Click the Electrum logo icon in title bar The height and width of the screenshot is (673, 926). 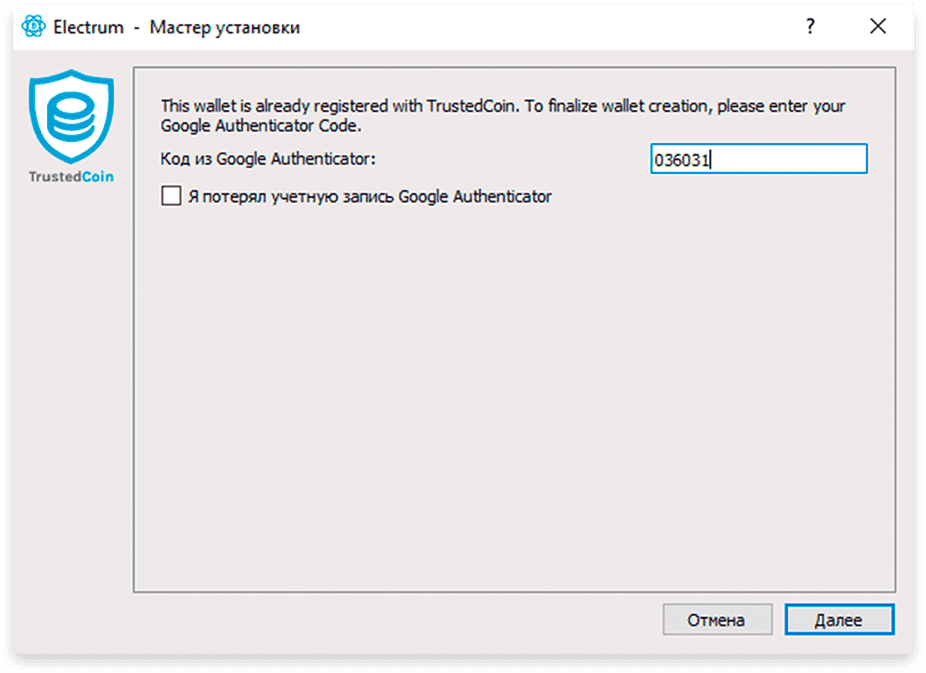pos(33,27)
